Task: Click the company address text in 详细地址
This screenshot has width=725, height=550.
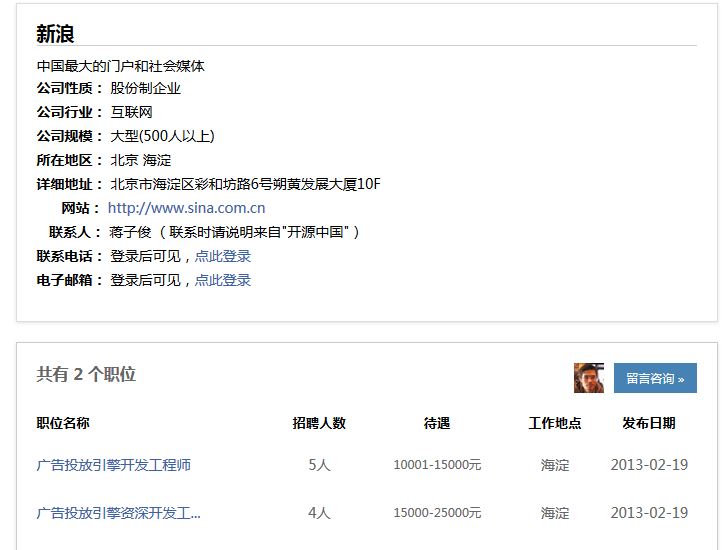Action: coord(245,184)
